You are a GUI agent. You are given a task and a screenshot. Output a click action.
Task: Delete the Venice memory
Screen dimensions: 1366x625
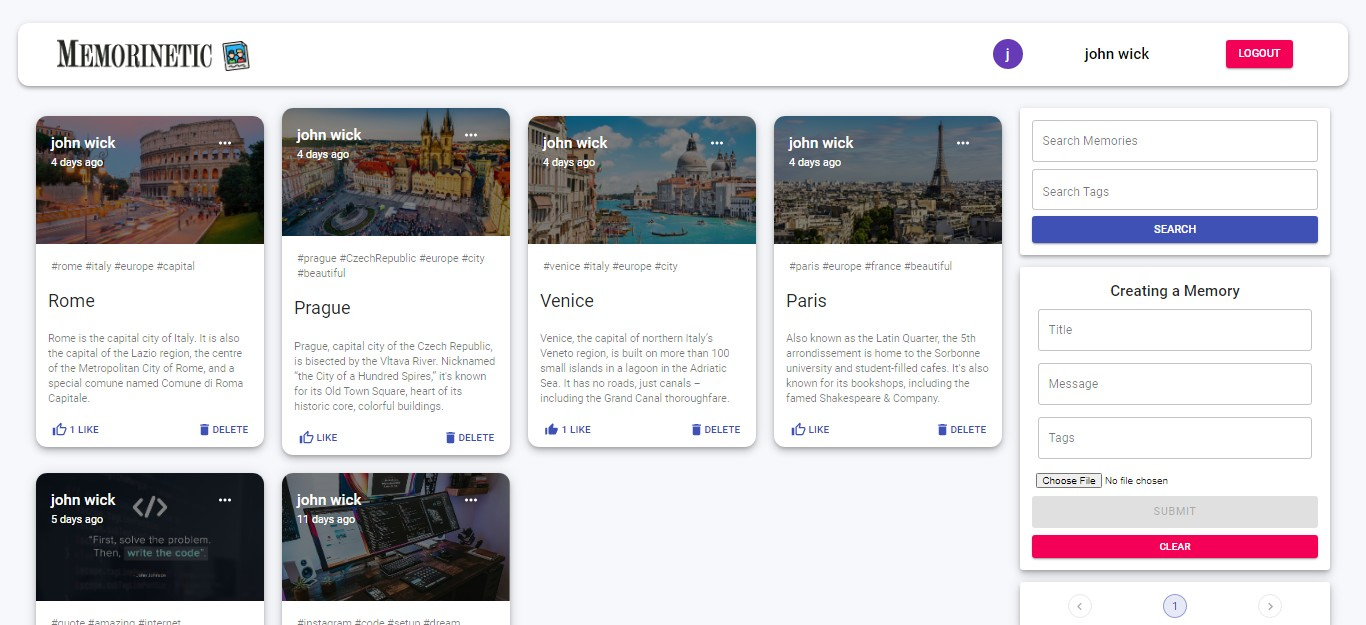[x=715, y=430]
